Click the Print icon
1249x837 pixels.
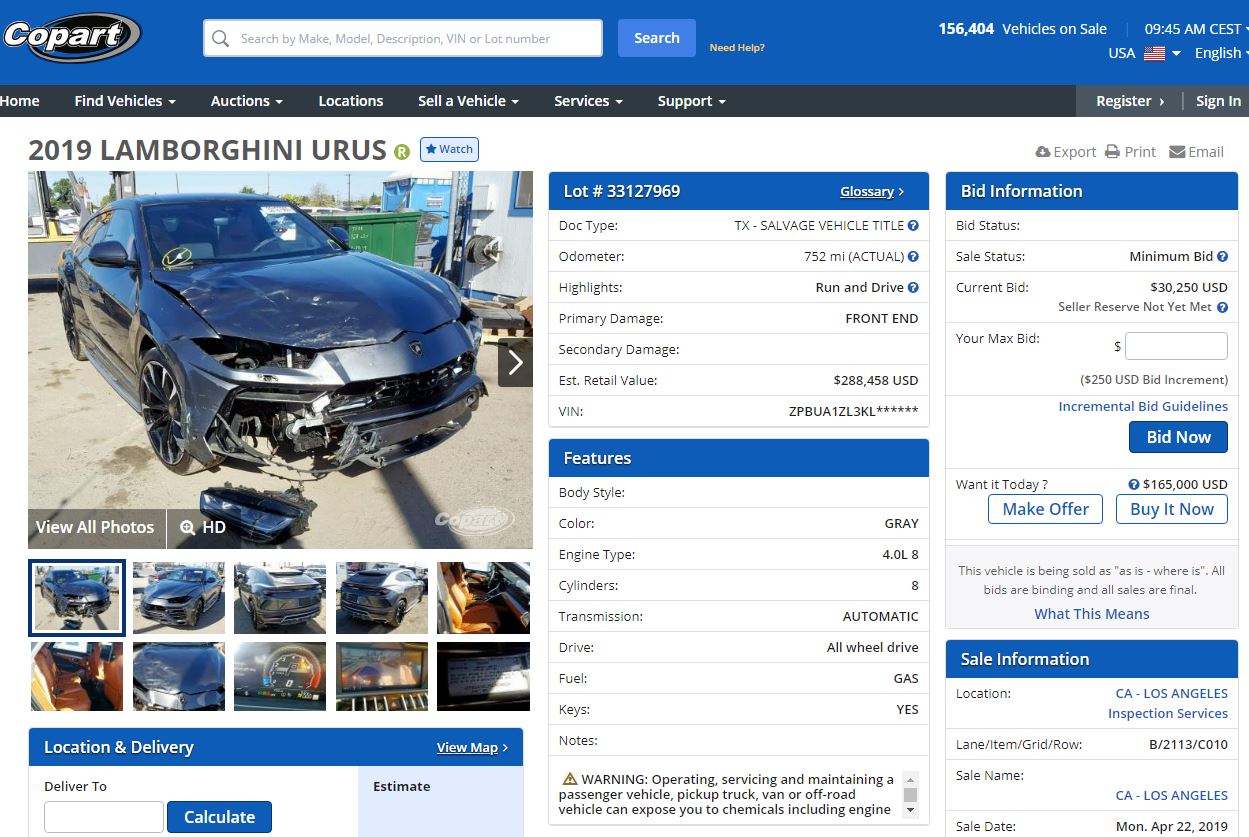coord(1112,152)
